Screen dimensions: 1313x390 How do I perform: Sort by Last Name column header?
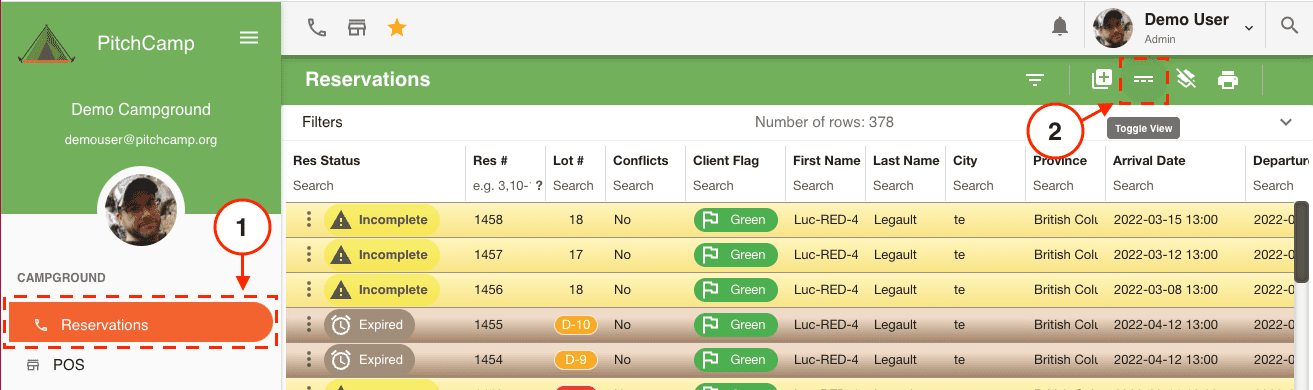[x=906, y=160]
